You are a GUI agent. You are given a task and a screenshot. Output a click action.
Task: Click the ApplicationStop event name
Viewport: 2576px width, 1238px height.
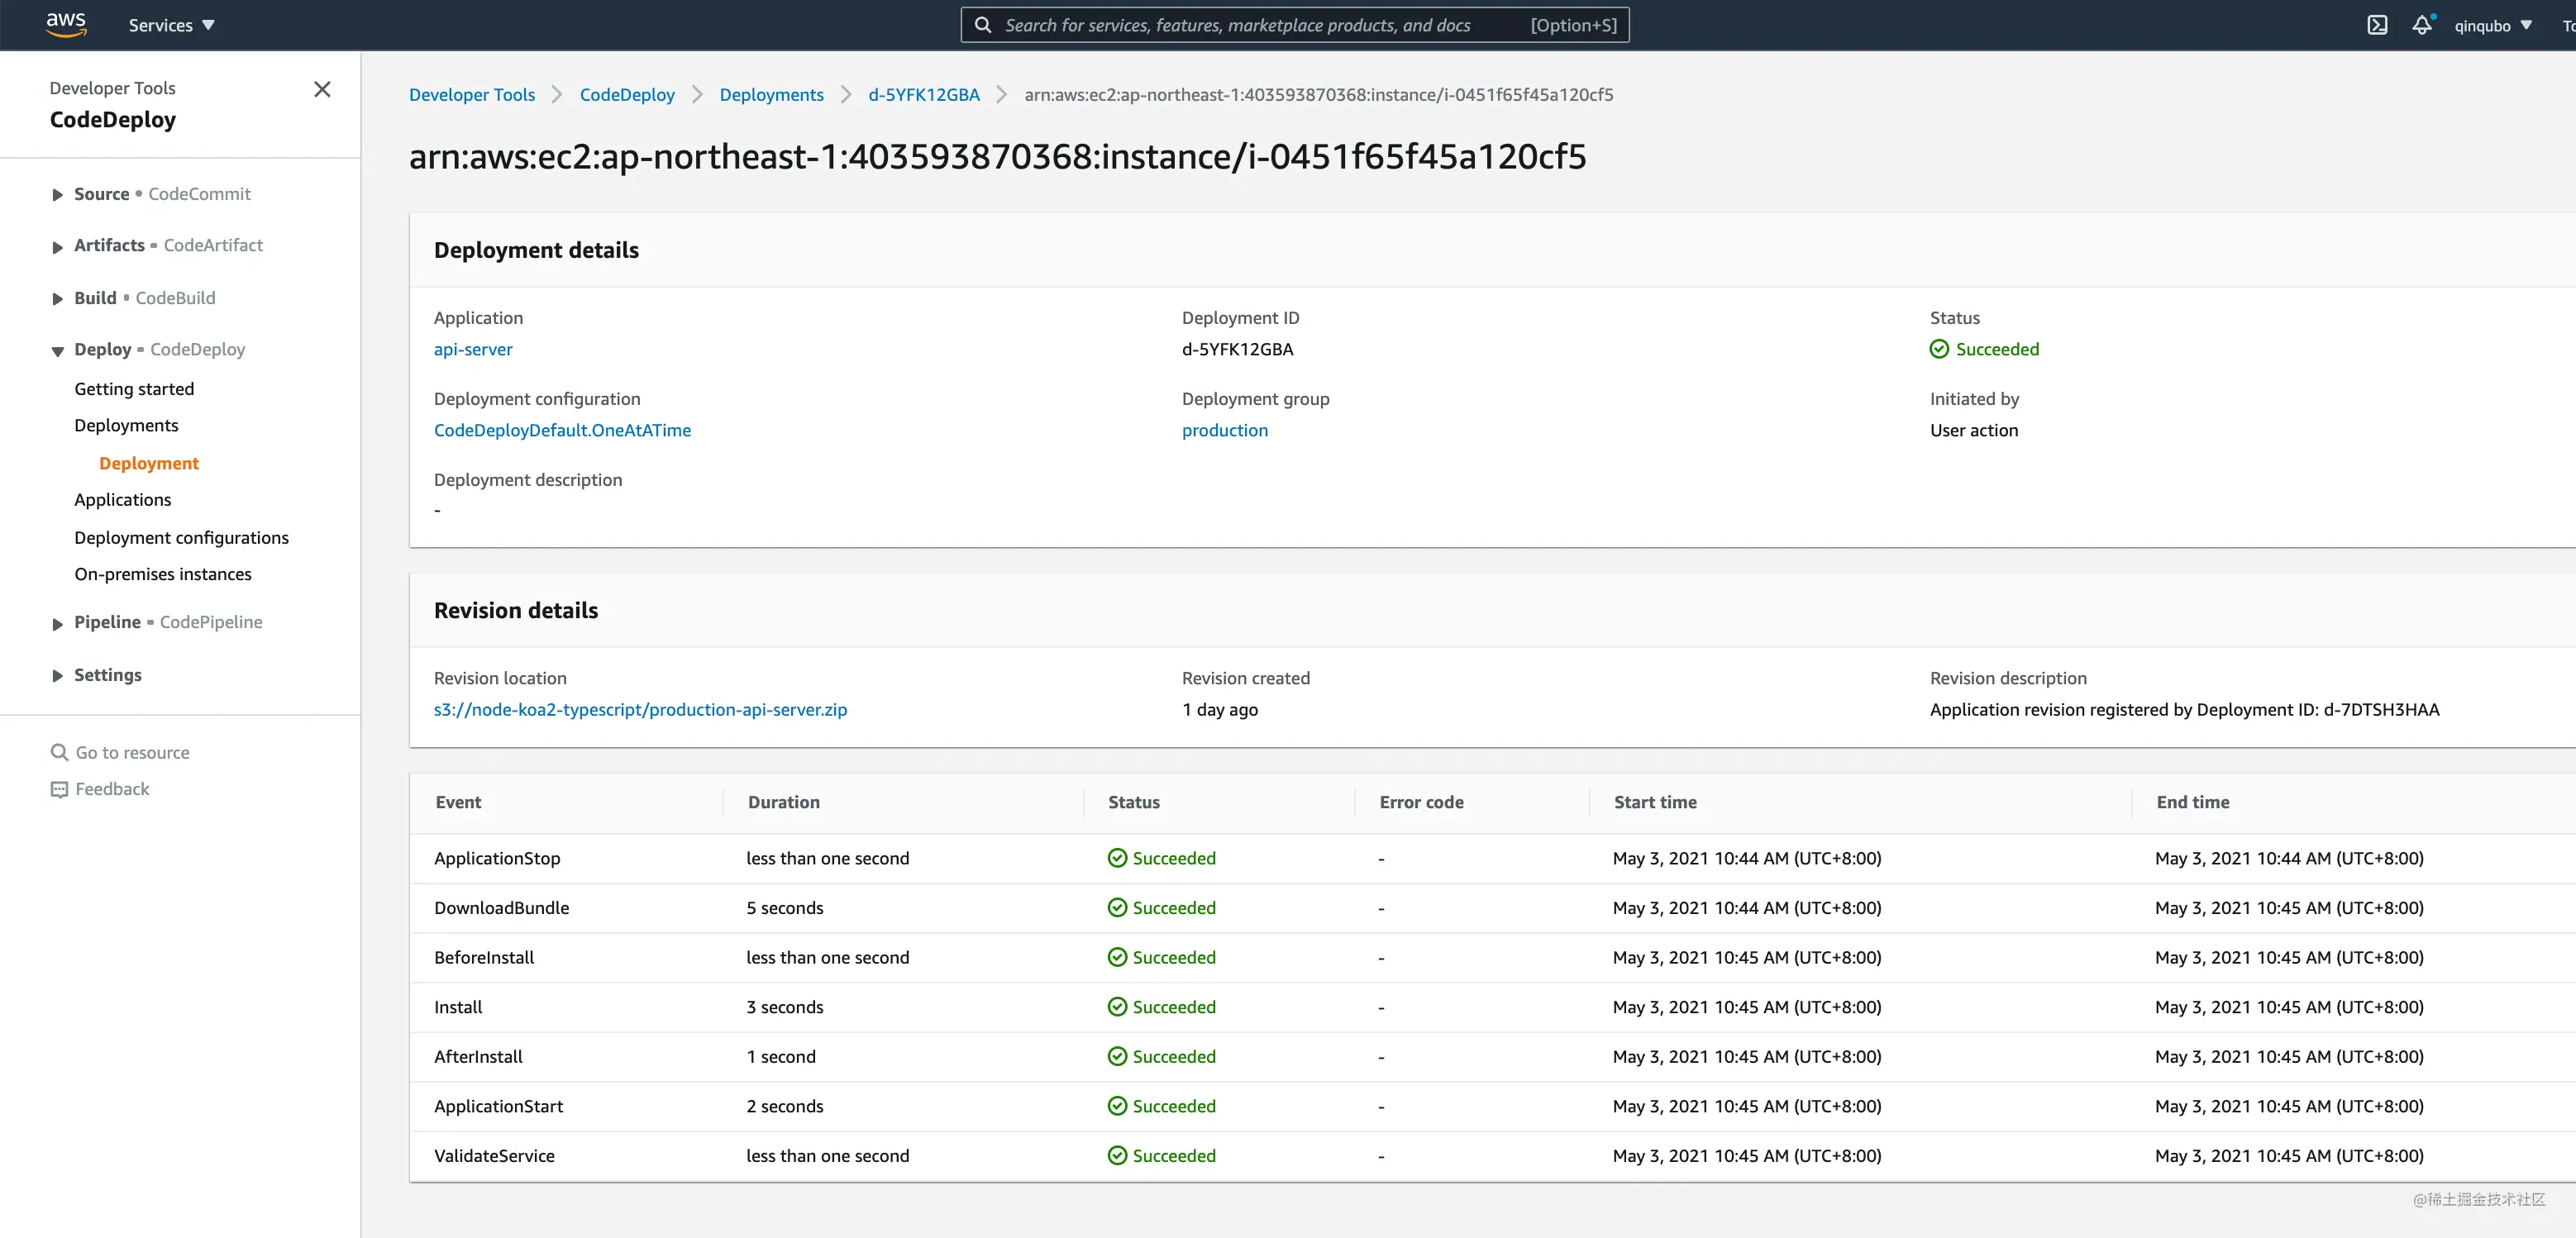click(497, 858)
